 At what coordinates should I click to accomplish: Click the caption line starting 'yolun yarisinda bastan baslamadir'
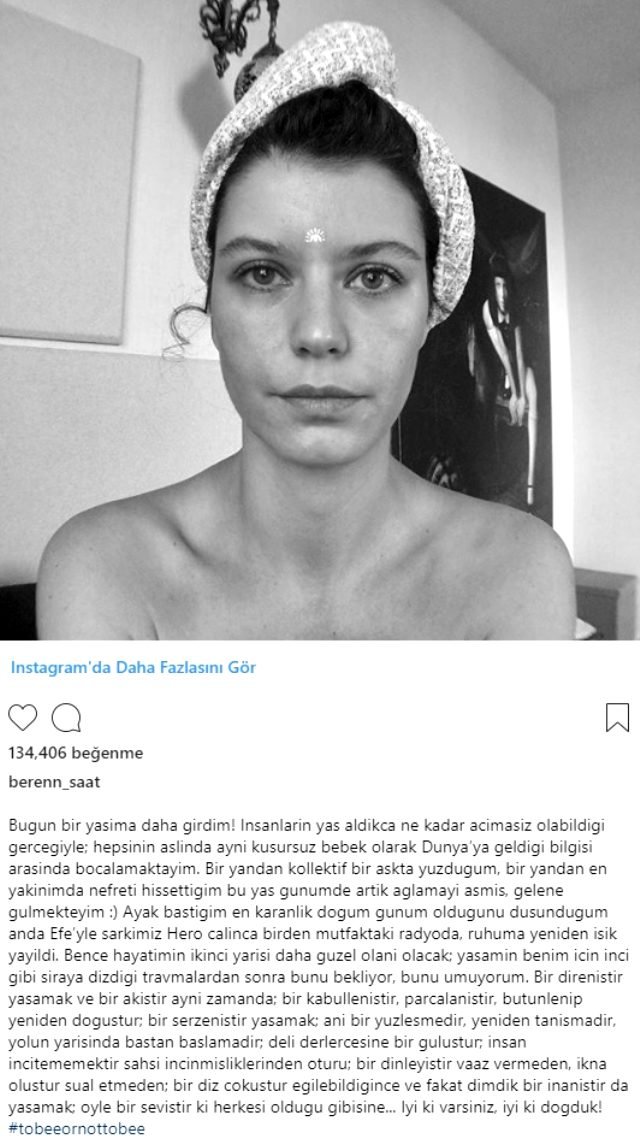click(267, 1042)
